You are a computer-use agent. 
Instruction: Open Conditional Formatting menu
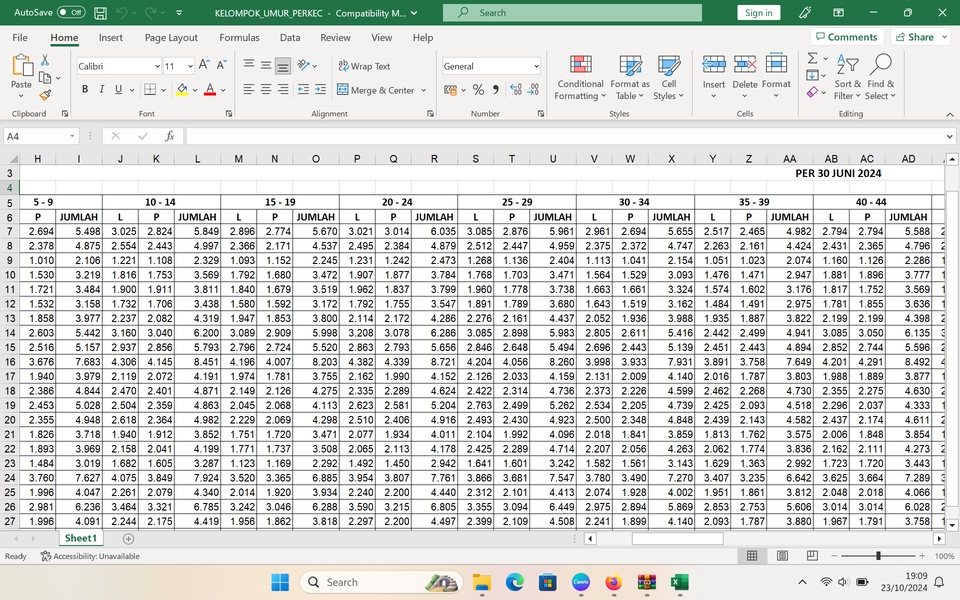pyautogui.click(x=580, y=77)
